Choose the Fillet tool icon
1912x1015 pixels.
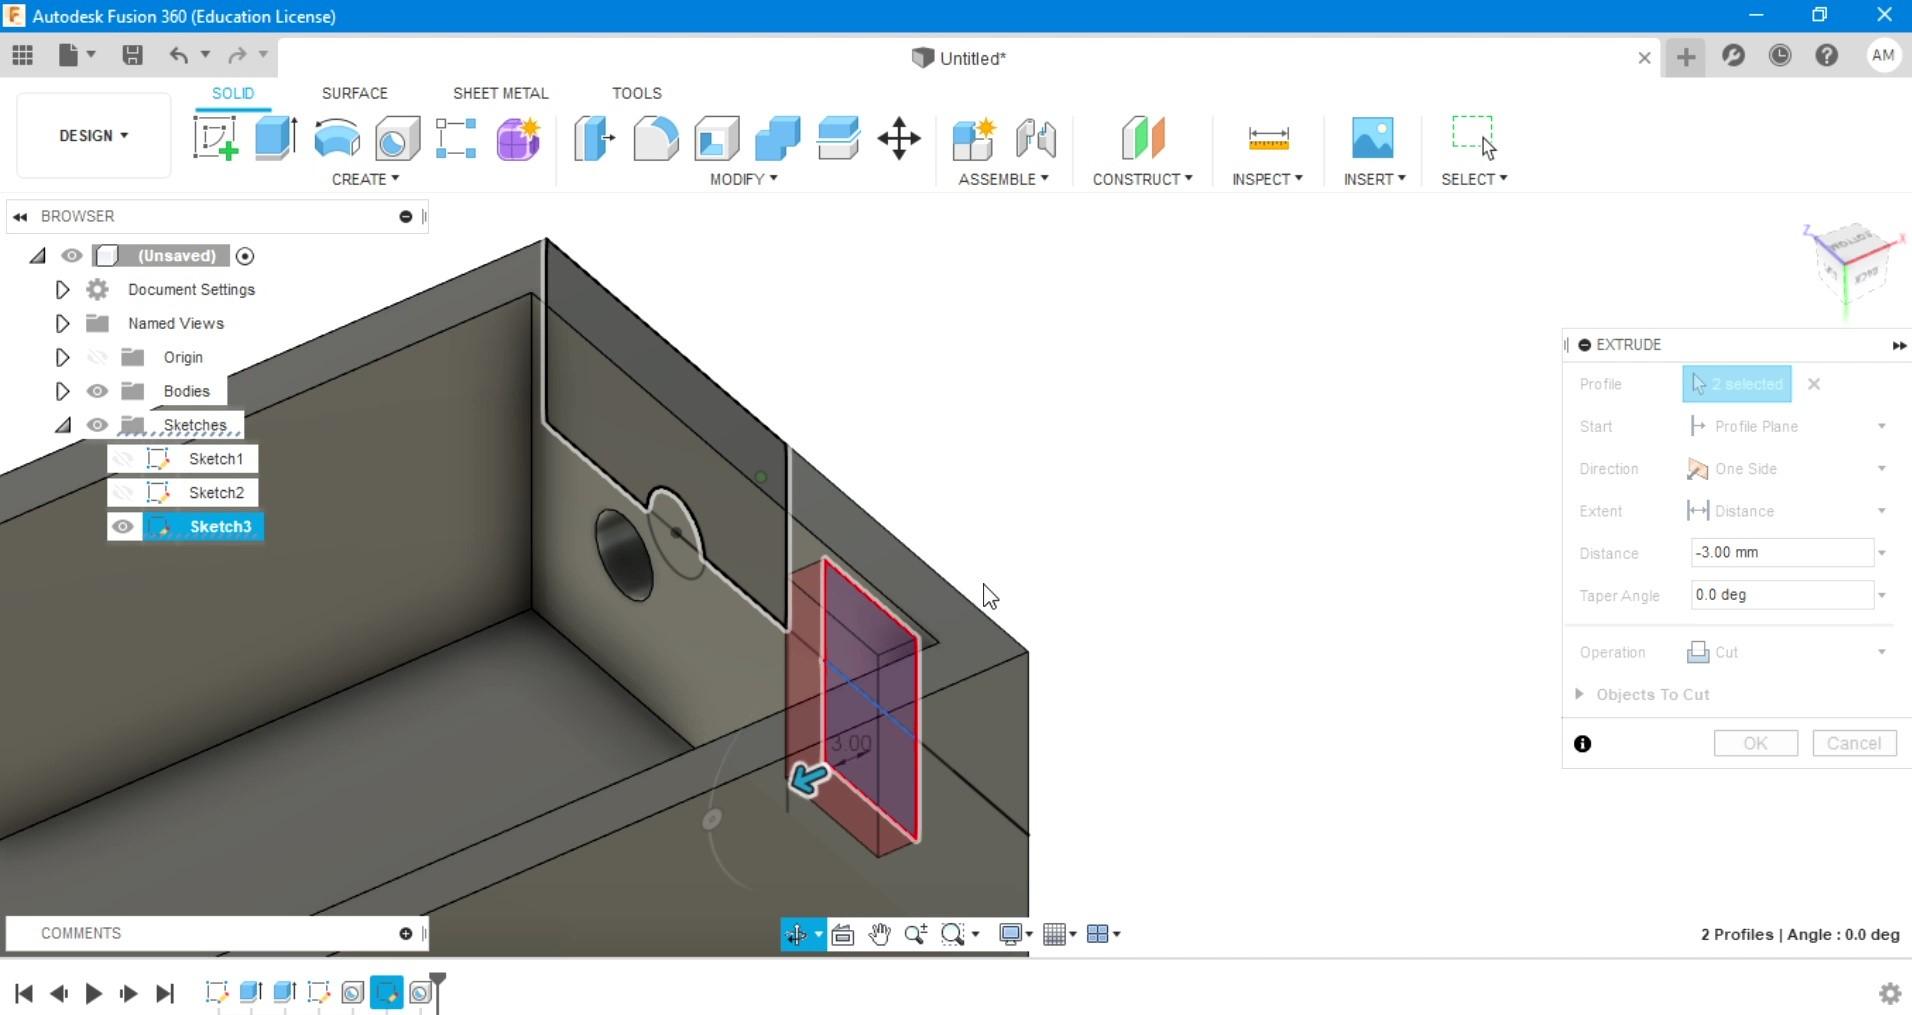(x=655, y=138)
